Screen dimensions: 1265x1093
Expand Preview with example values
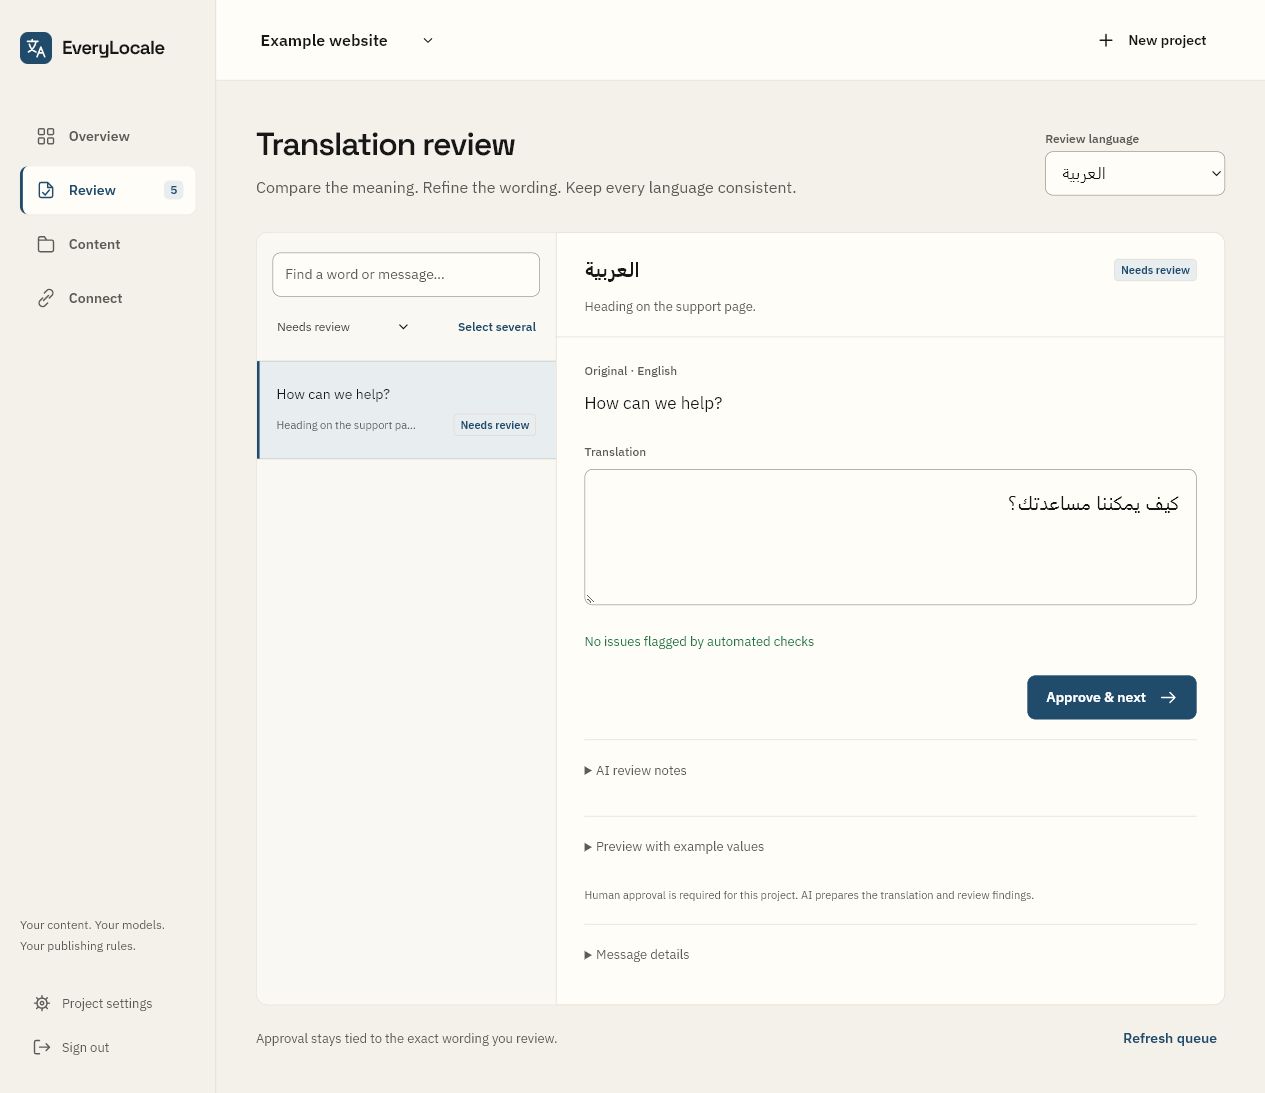(674, 846)
